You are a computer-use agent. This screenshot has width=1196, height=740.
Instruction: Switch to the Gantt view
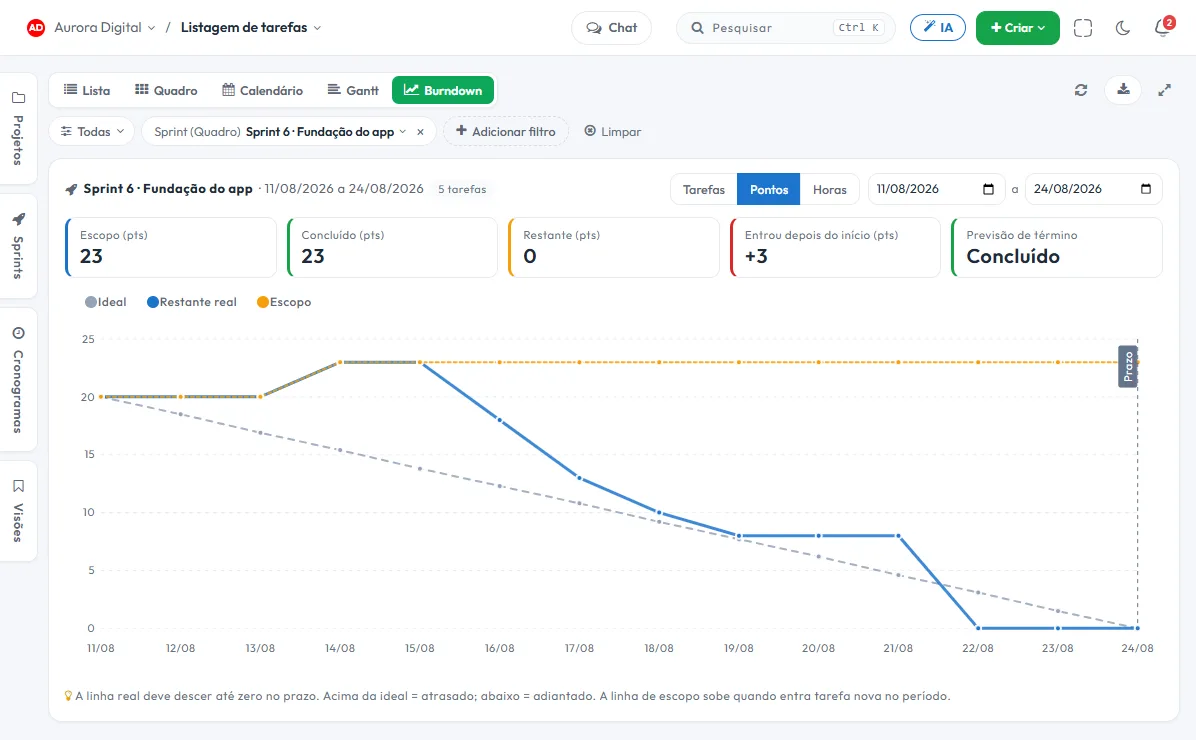click(x=352, y=90)
